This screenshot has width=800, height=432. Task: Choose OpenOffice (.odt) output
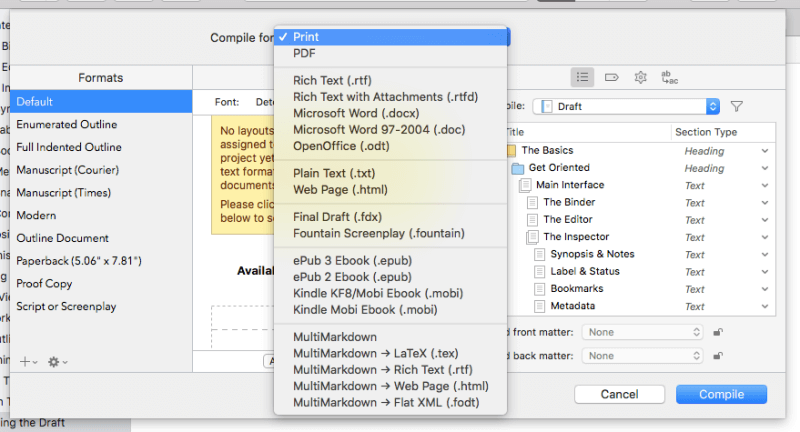tap(391, 146)
